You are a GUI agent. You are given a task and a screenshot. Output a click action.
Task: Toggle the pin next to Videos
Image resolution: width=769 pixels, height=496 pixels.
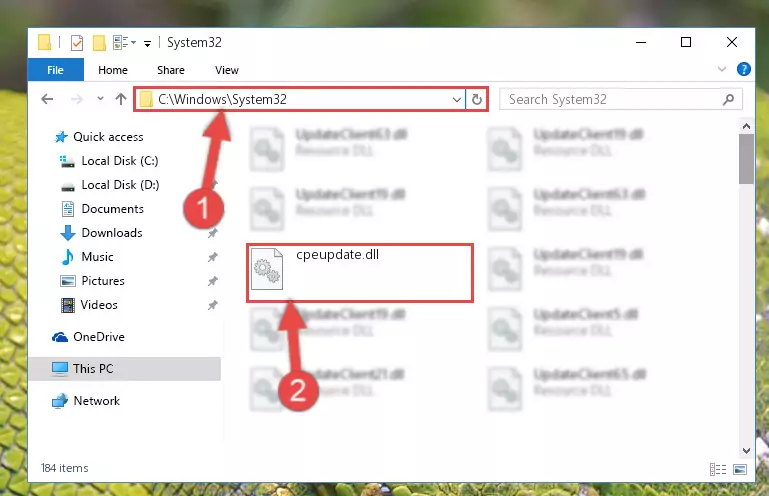(x=212, y=305)
